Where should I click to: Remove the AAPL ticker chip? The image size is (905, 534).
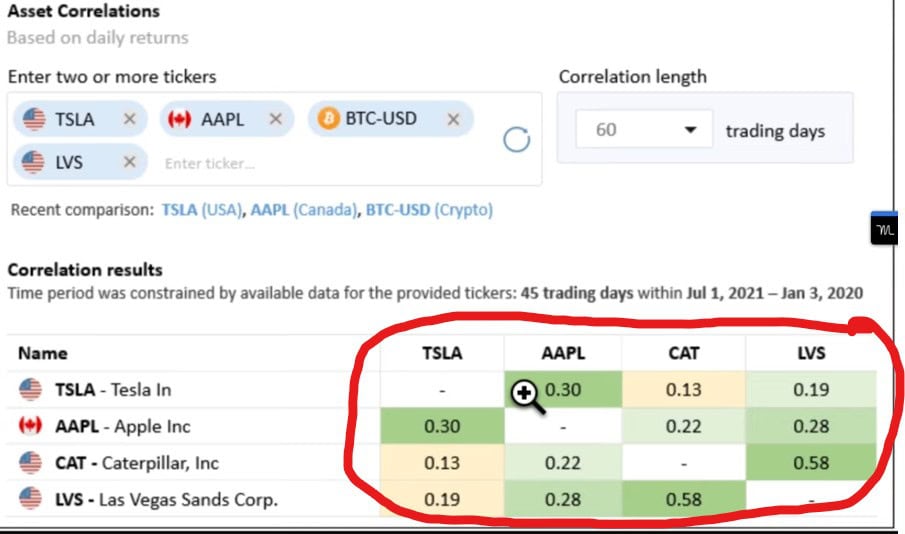click(x=276, y=119)
